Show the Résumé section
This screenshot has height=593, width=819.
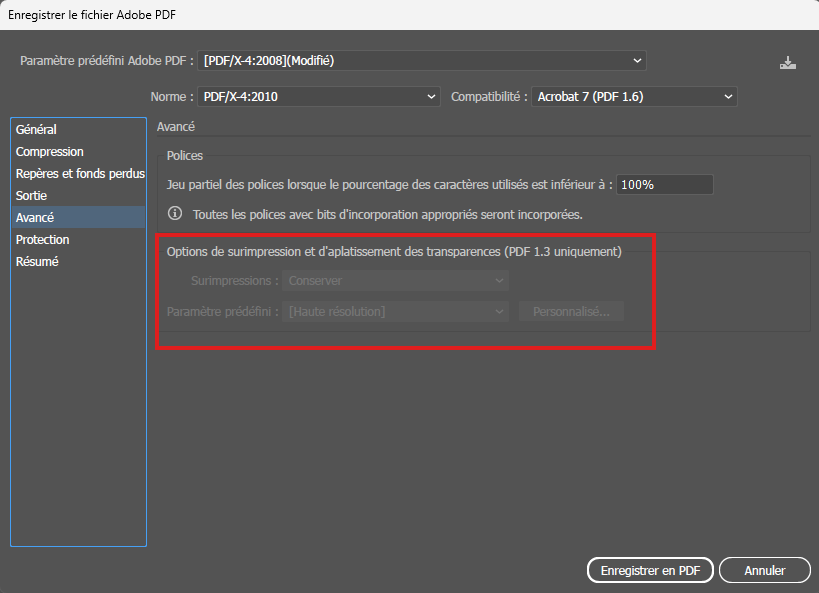coord(37,262)
